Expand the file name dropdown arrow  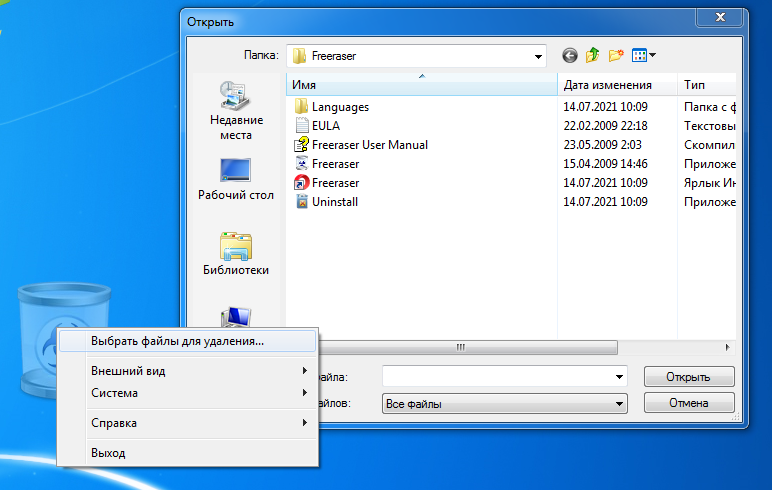[x=619, y=377]
